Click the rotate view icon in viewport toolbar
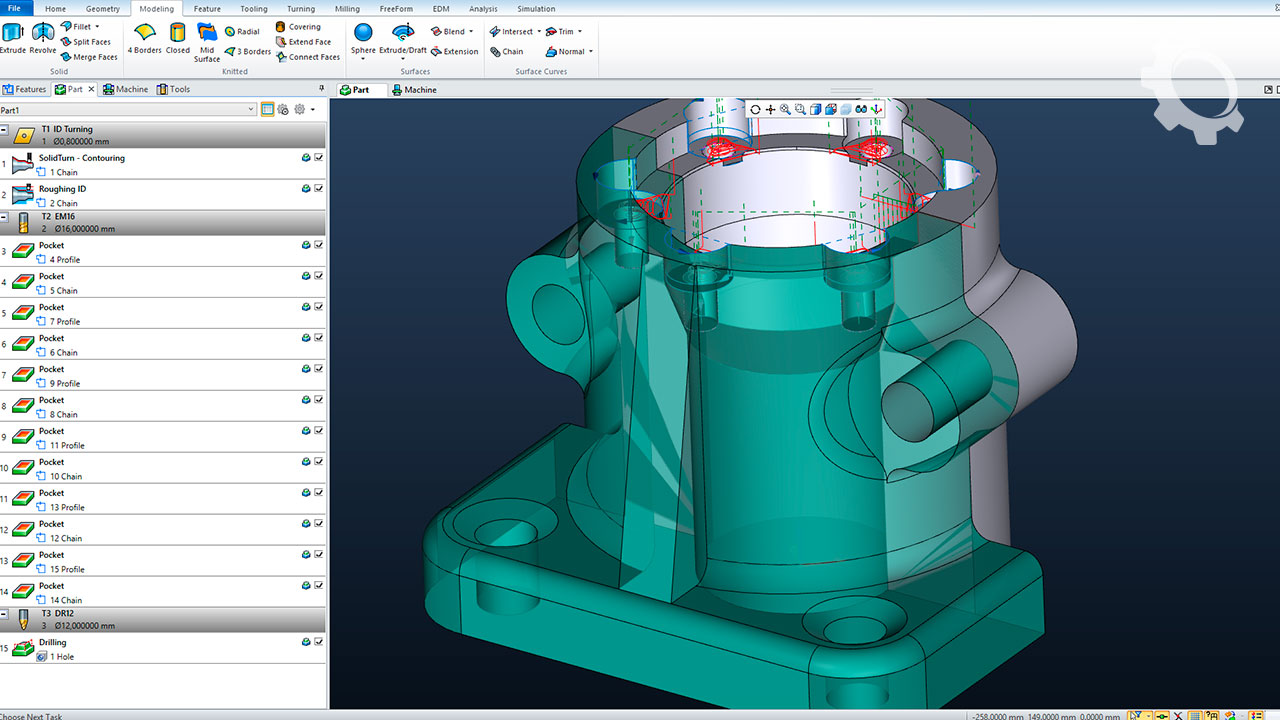Screen dimensions: 1280x720 [755, 109]
